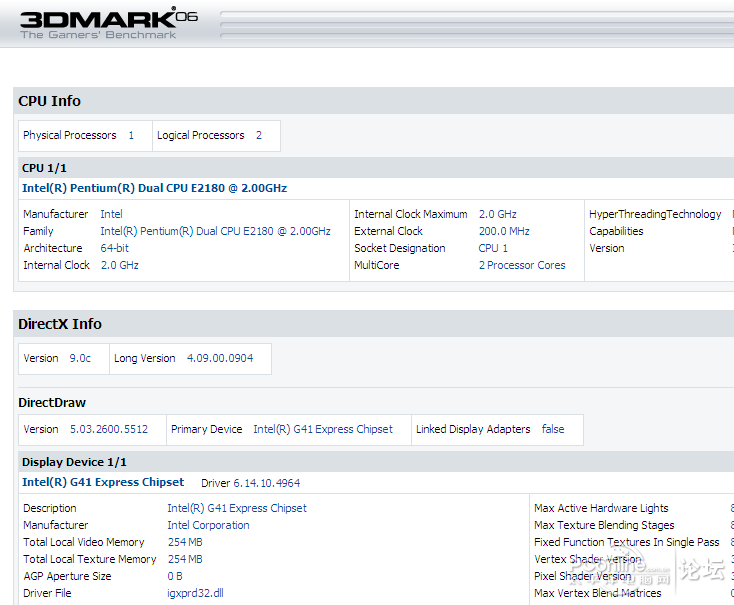Click the 'Pixel Shader Version' label
Image resolution: width=734 pixels, height=605 pixels.
[583, 576]
